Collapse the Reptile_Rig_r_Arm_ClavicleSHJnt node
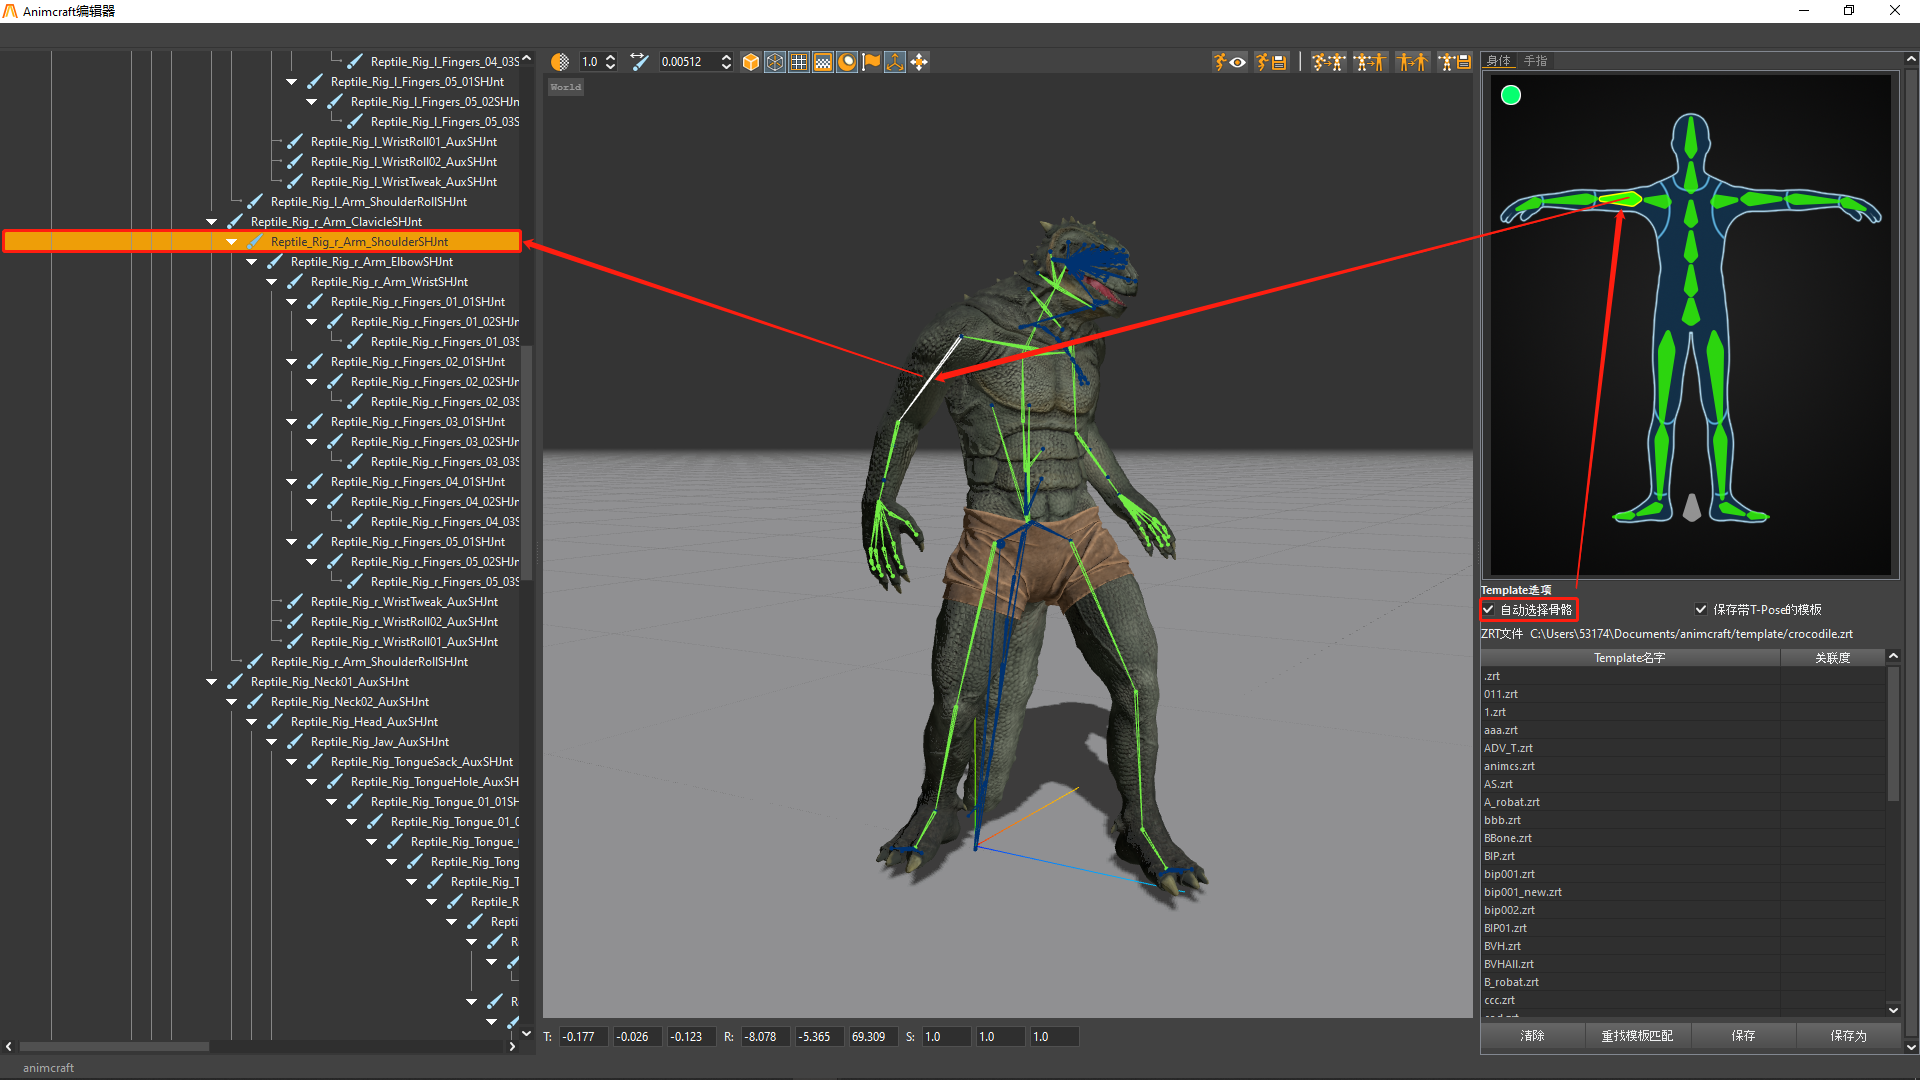 tap(211, 222)
